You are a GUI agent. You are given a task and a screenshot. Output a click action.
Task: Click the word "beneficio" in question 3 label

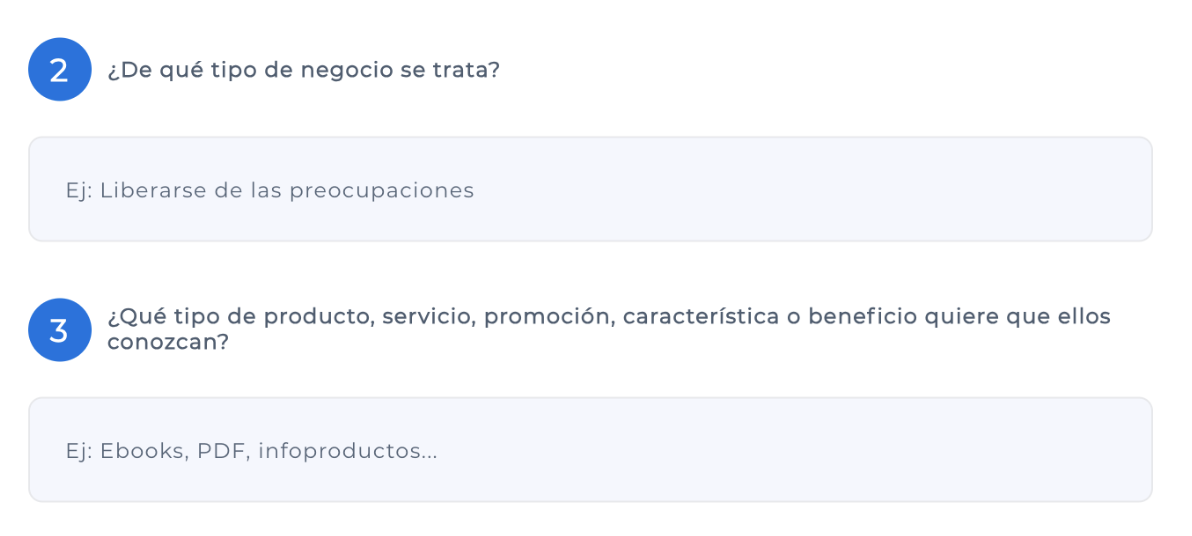pos(861,318)
